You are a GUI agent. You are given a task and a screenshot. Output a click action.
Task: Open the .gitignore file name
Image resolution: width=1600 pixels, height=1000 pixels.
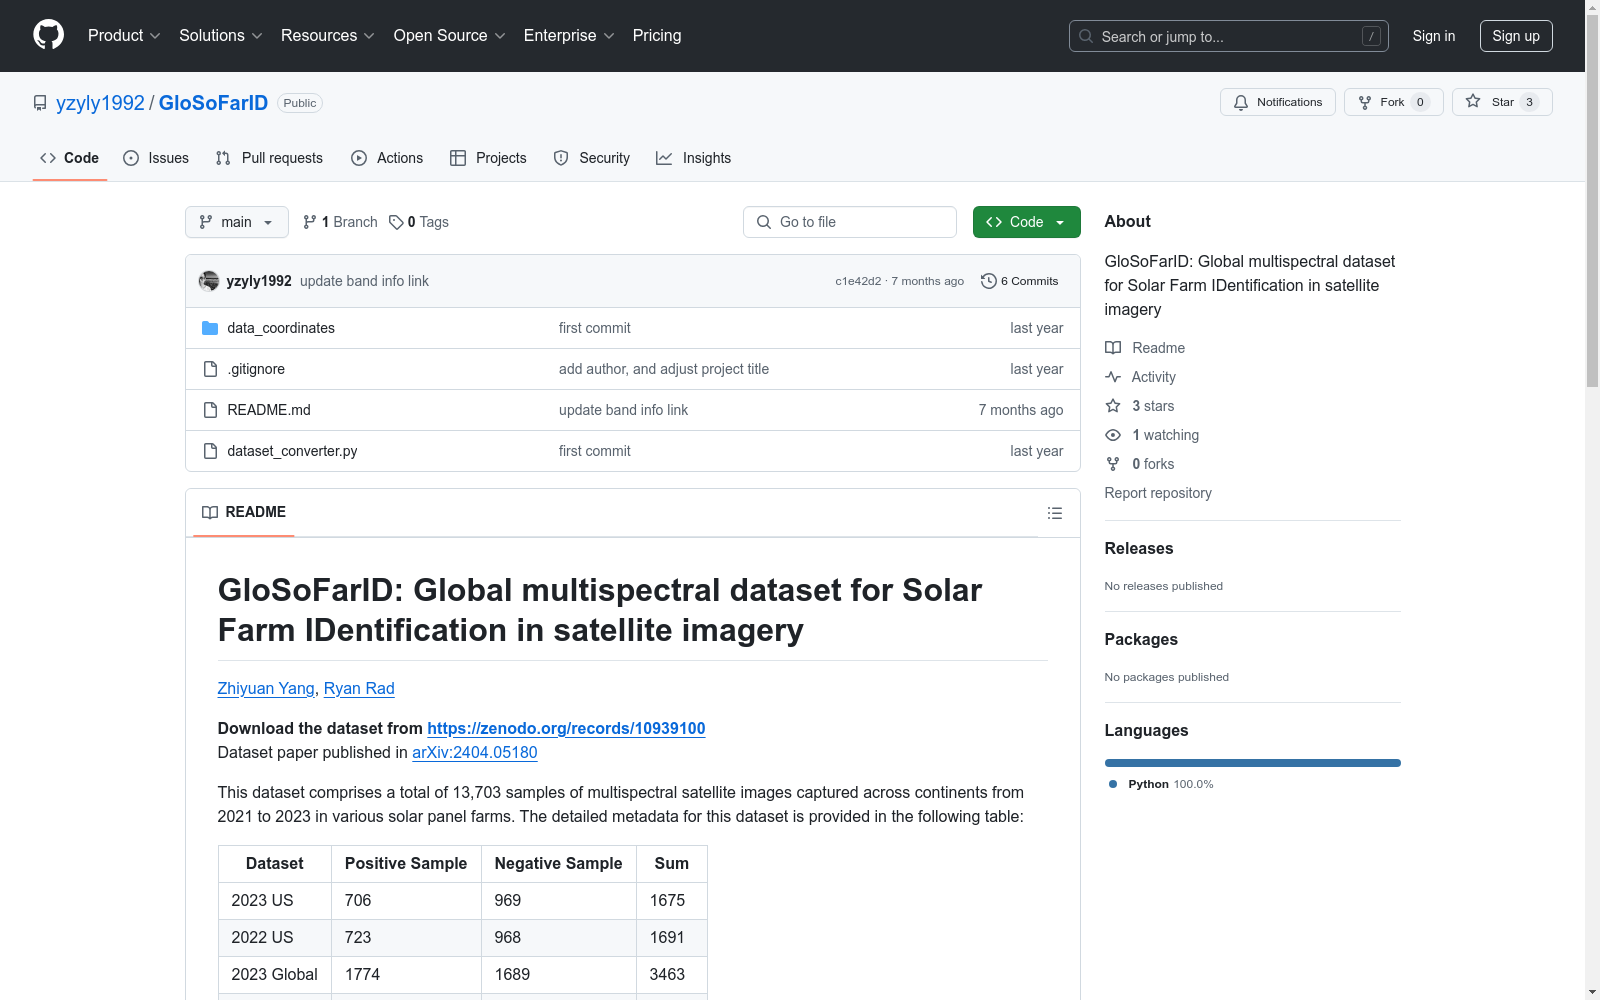(256, 369)
